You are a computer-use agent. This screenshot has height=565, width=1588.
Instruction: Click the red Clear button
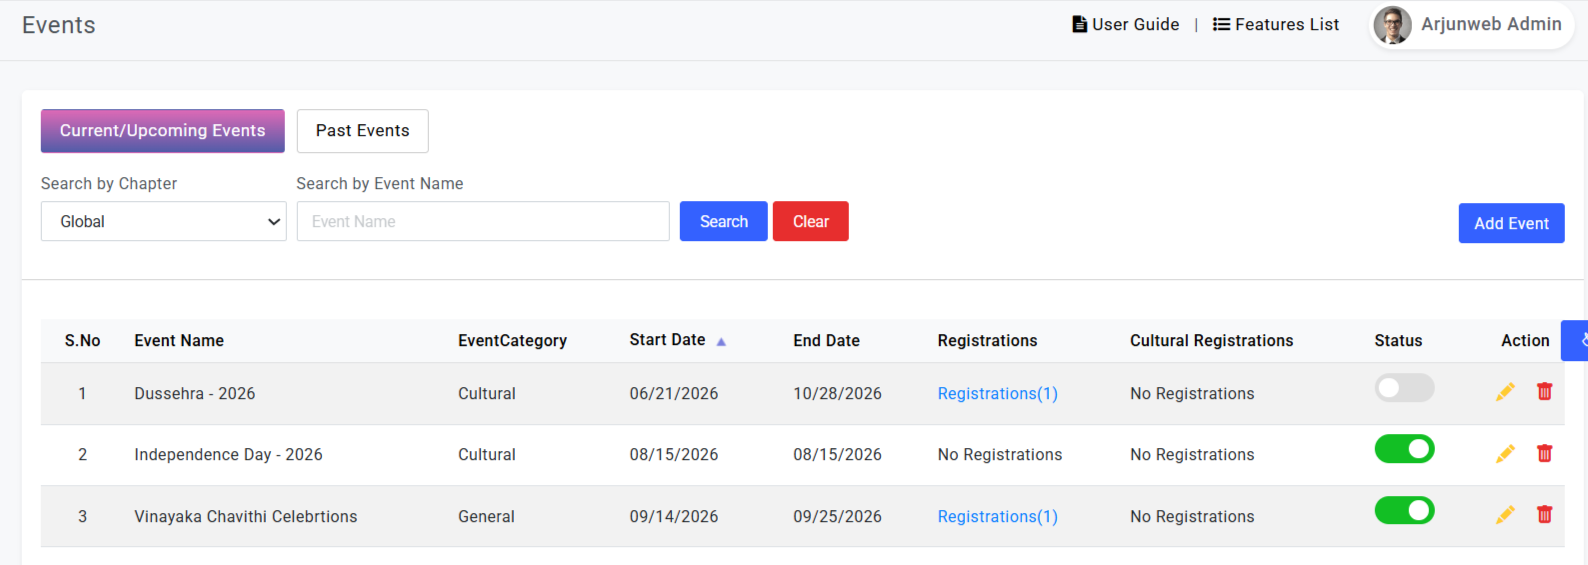[x=811, y=221]
